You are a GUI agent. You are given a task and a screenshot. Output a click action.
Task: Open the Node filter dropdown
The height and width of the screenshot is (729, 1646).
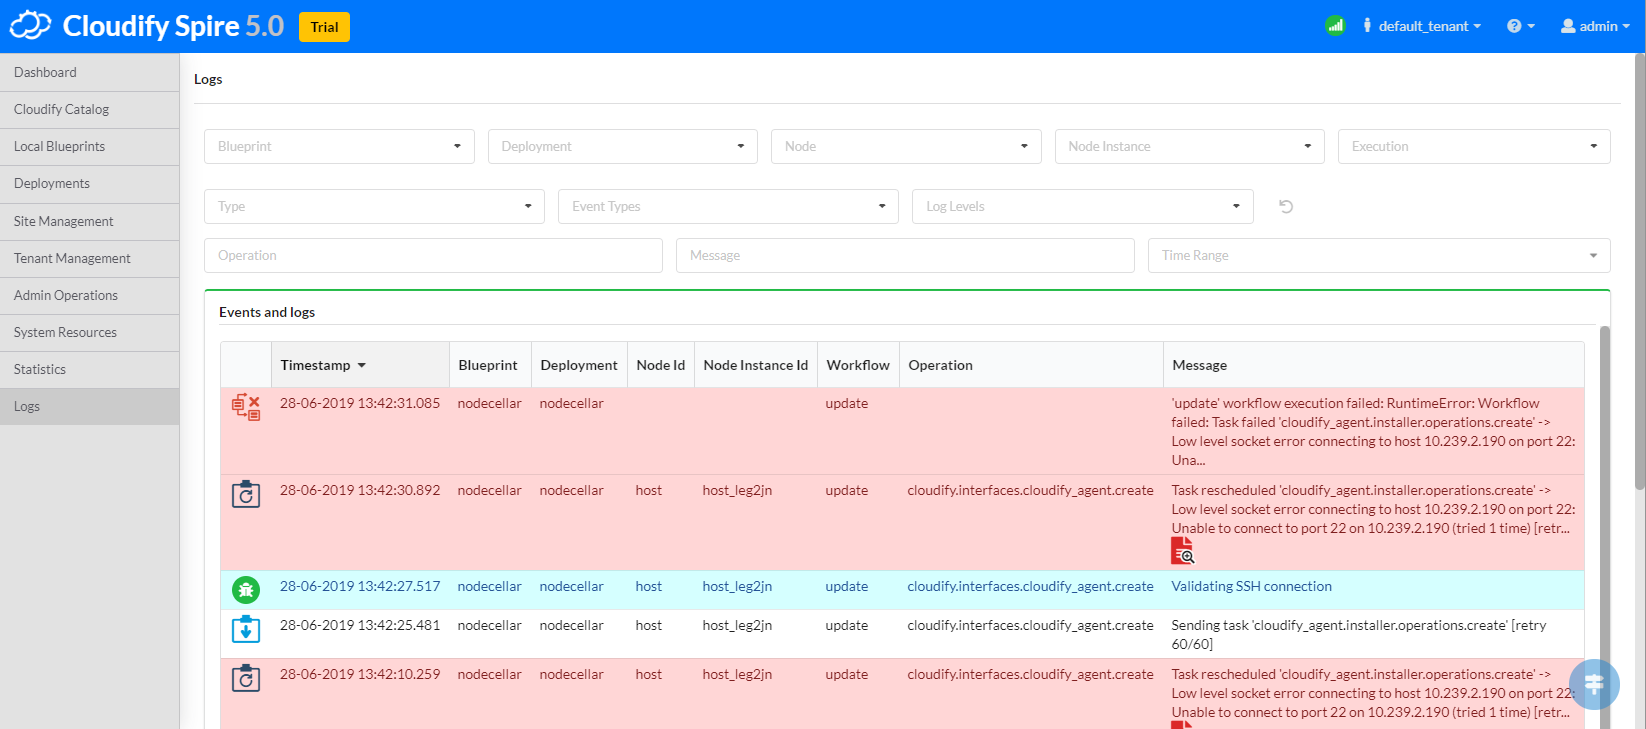pos(906,146)
